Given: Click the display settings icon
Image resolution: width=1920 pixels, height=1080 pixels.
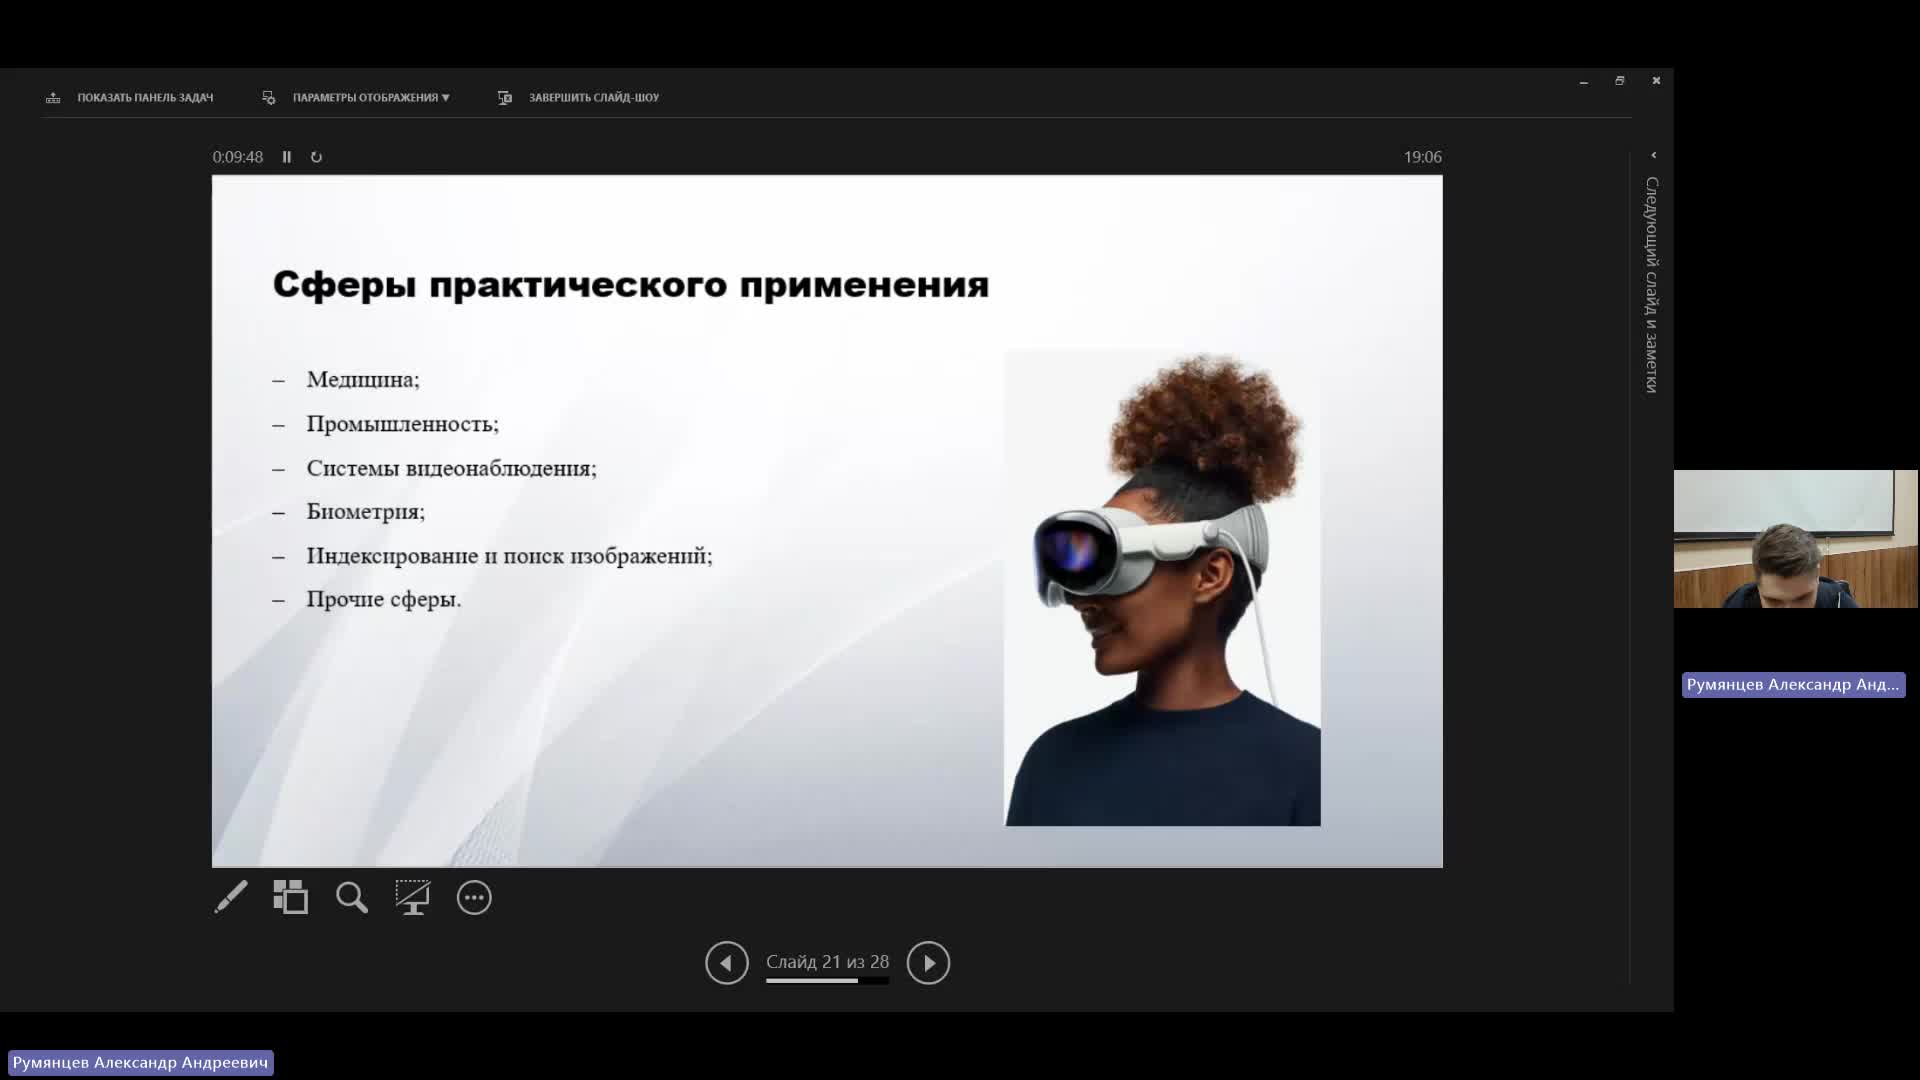Looking at the screenshot, I should 268,97.
